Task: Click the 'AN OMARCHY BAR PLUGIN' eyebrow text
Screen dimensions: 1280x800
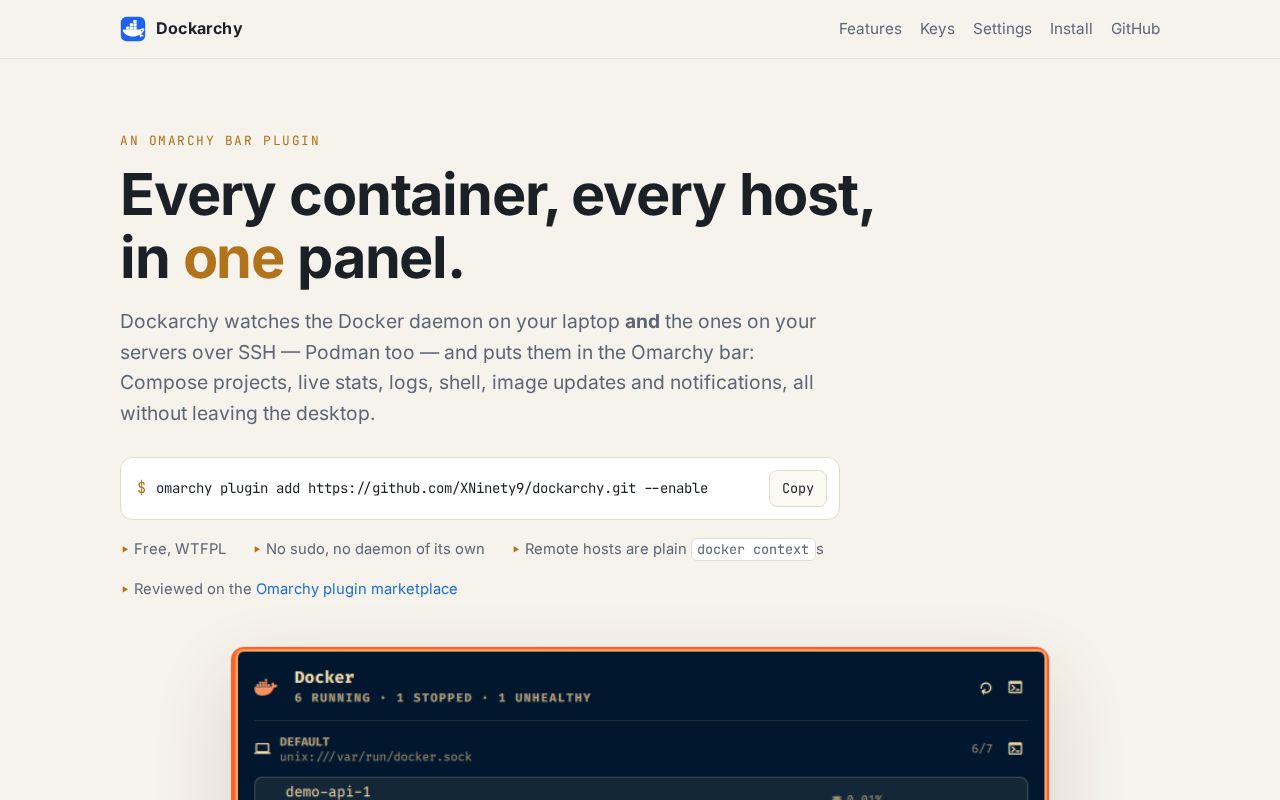Action: (220, 141)
